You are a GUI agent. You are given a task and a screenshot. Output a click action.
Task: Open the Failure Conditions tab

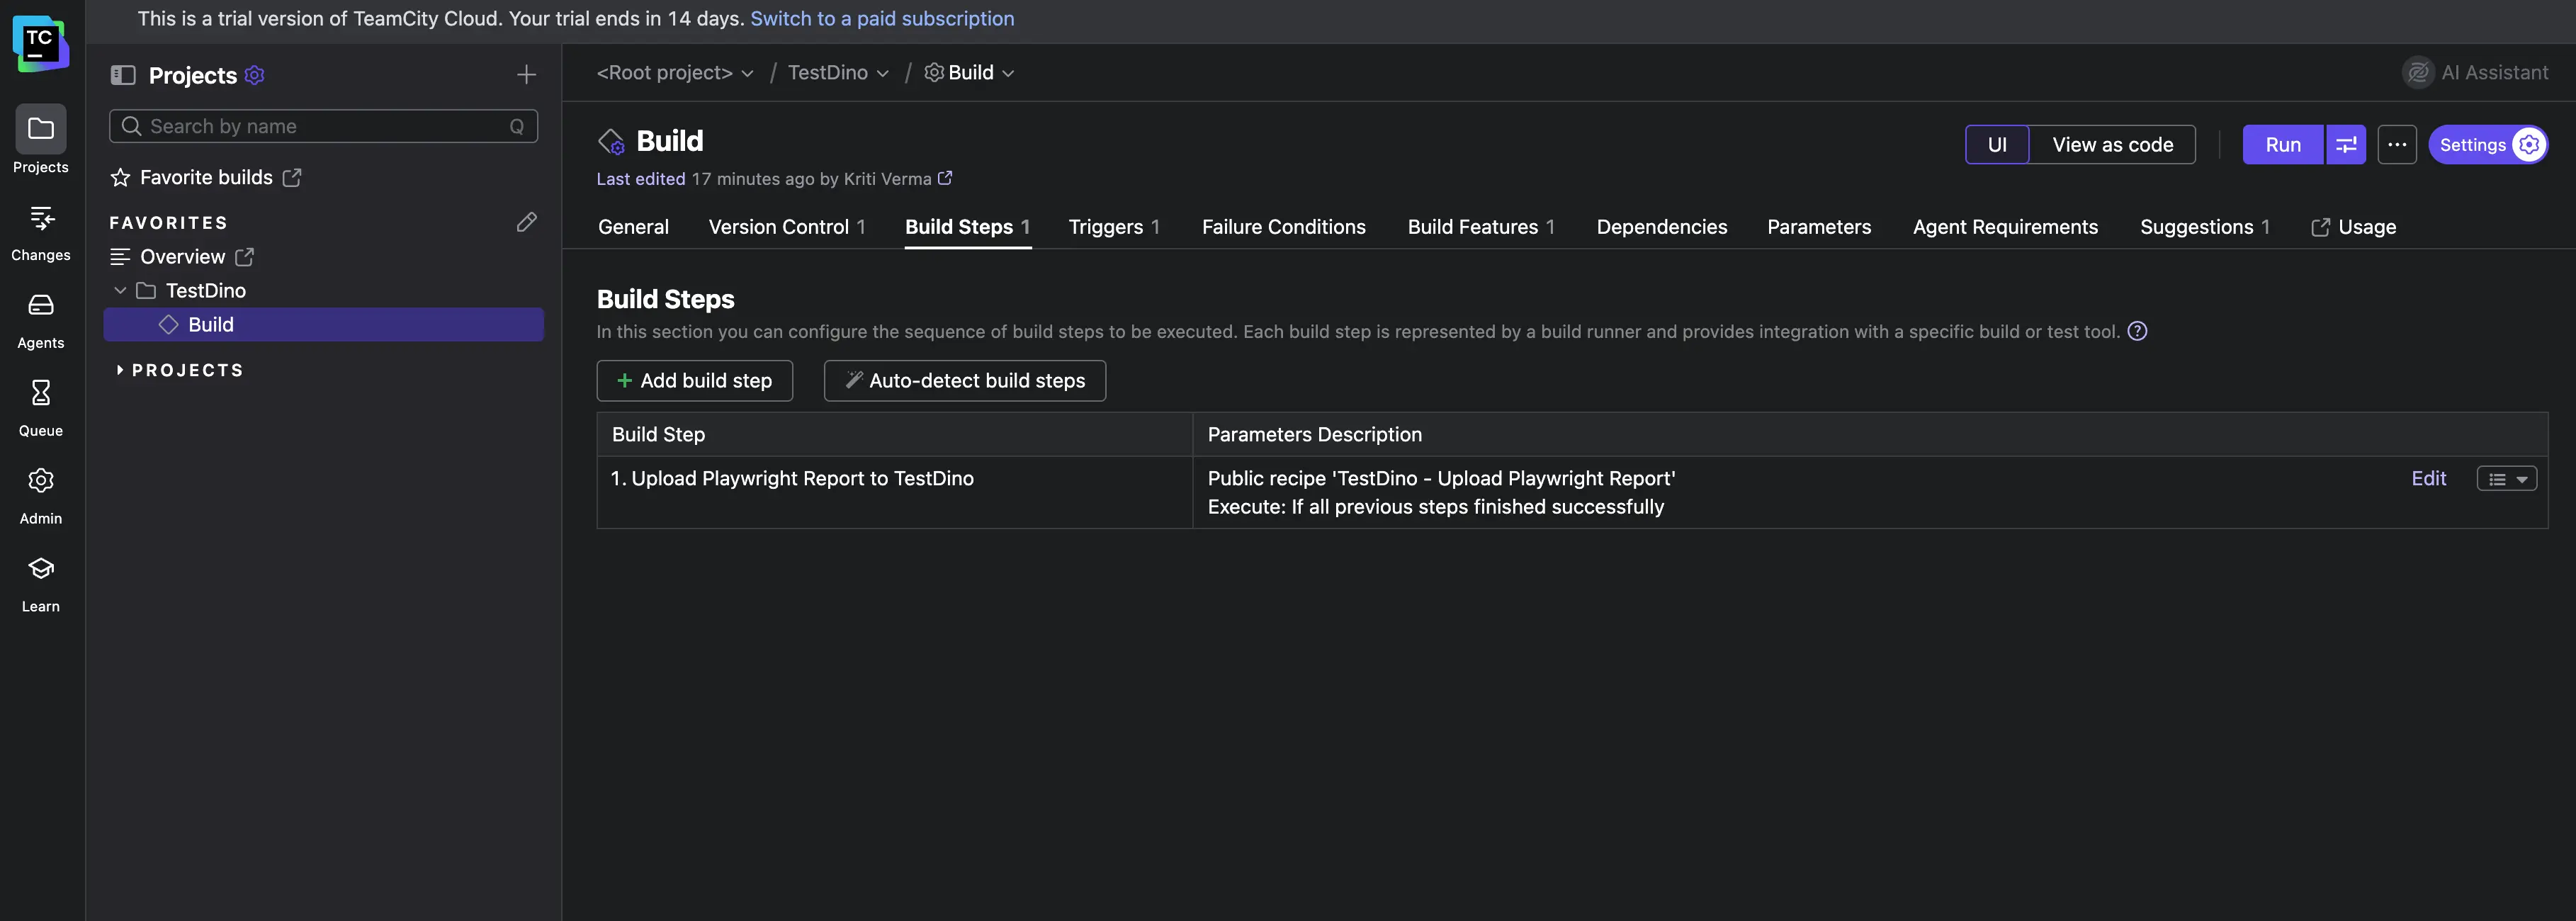tap(1284, 227)
